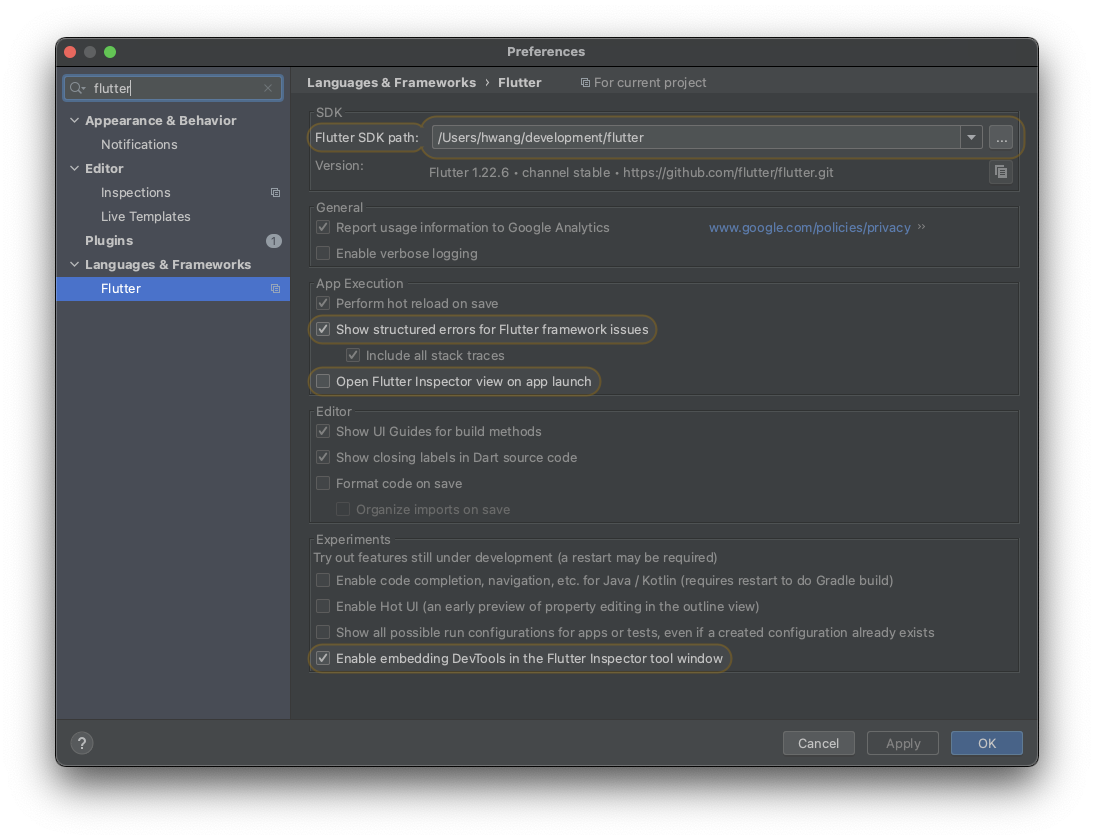Image resolution: width=1094 pixels, height=840 pixels.
Task: Click the Plugins update badge
Action: tap(274, 241)
